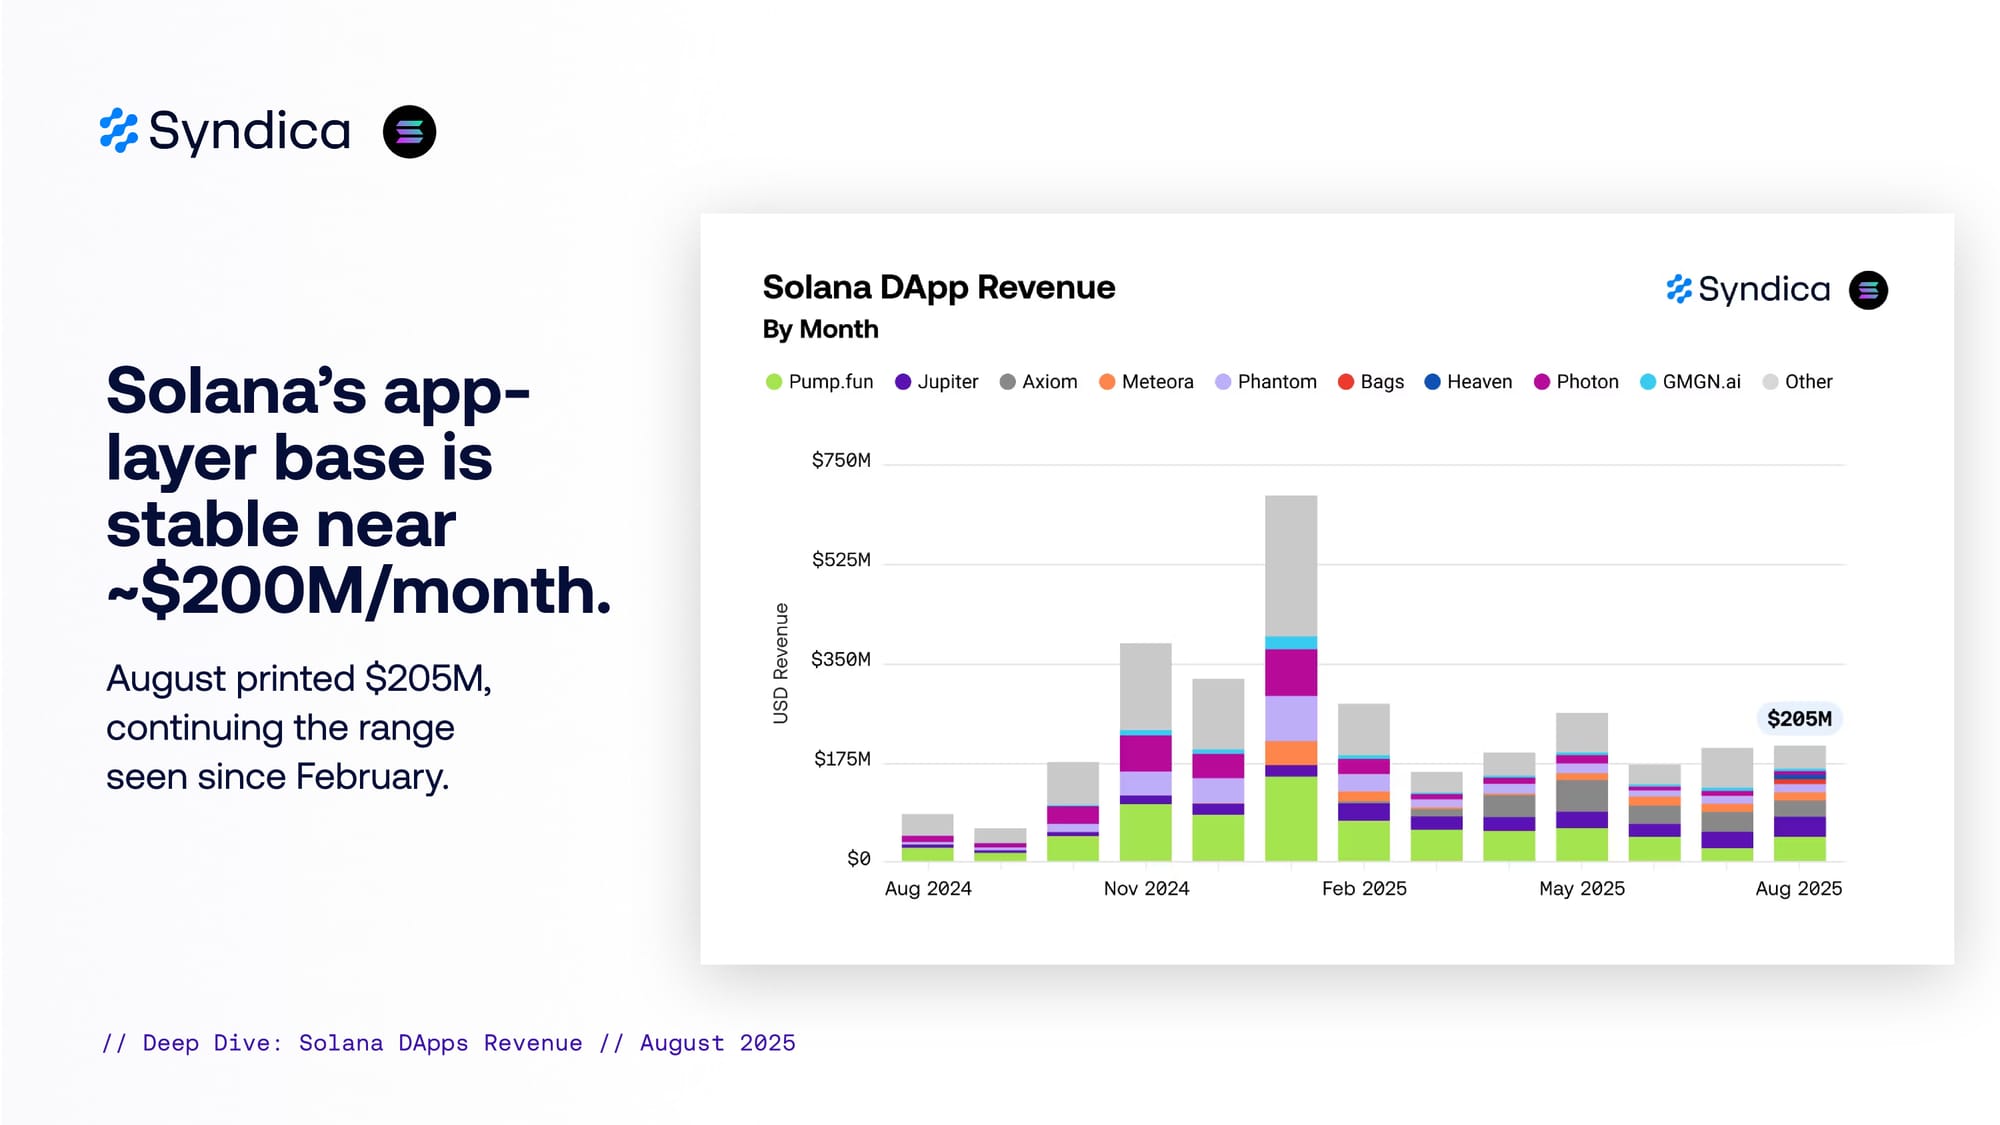Toggle the Phantom legend entry
2000x1125 pixels.
(1266, 382)
